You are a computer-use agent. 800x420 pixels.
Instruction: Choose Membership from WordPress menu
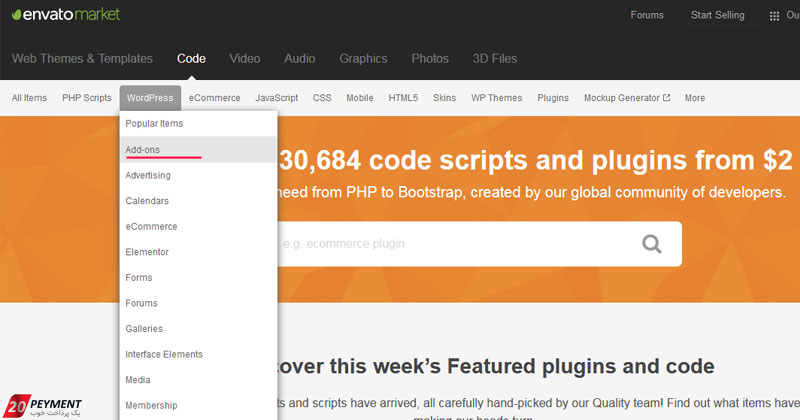click(x=198, y=405)
